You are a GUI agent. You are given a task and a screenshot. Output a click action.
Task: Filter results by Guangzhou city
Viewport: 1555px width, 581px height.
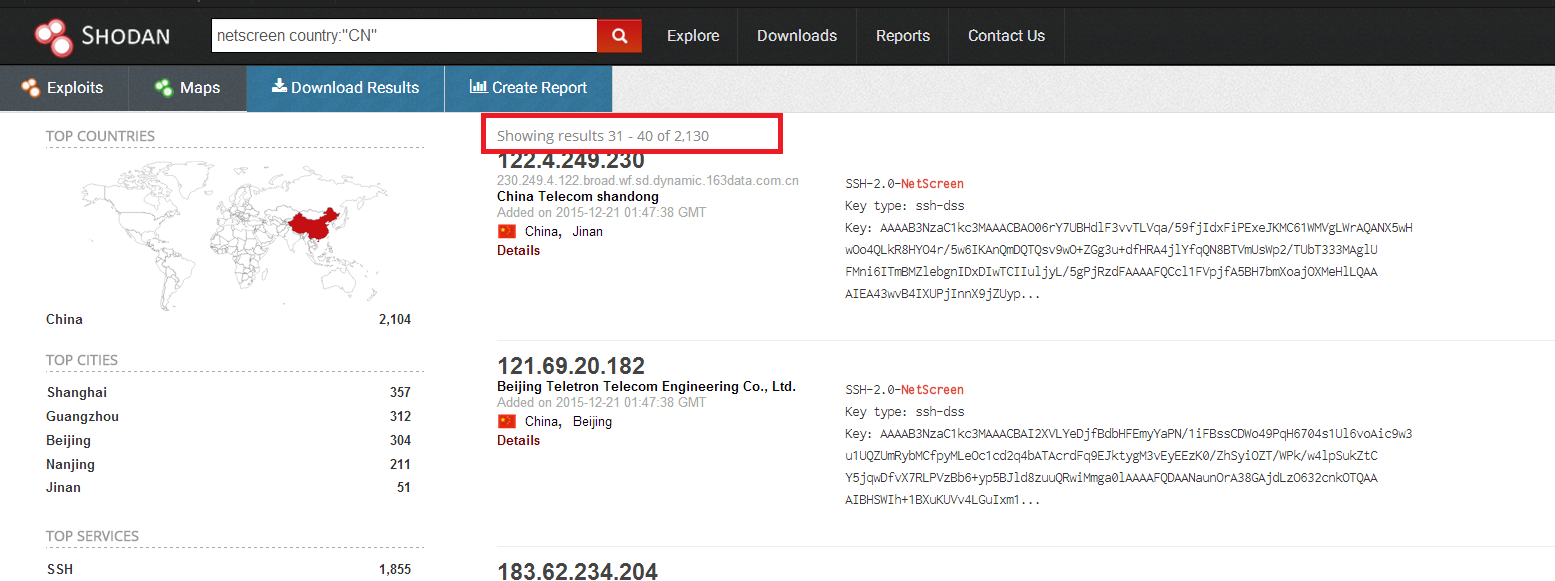tap(82, 416)
